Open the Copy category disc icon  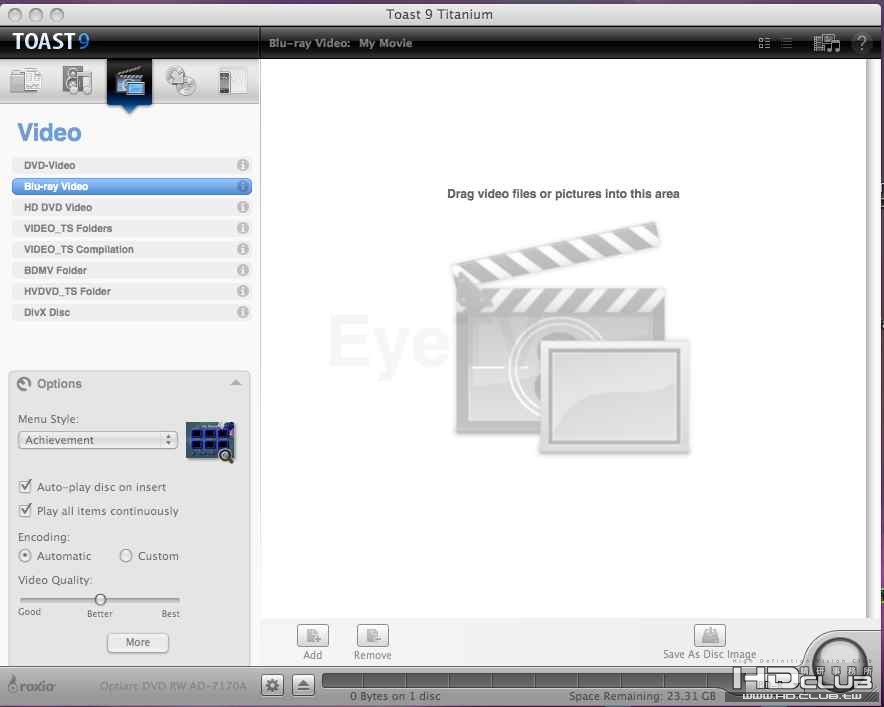(x=181, y=81)
